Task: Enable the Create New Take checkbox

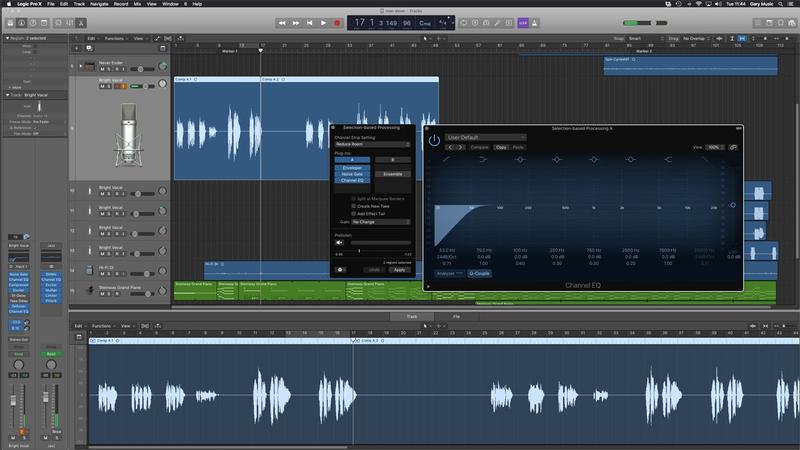Action: (x=352, y=207)
